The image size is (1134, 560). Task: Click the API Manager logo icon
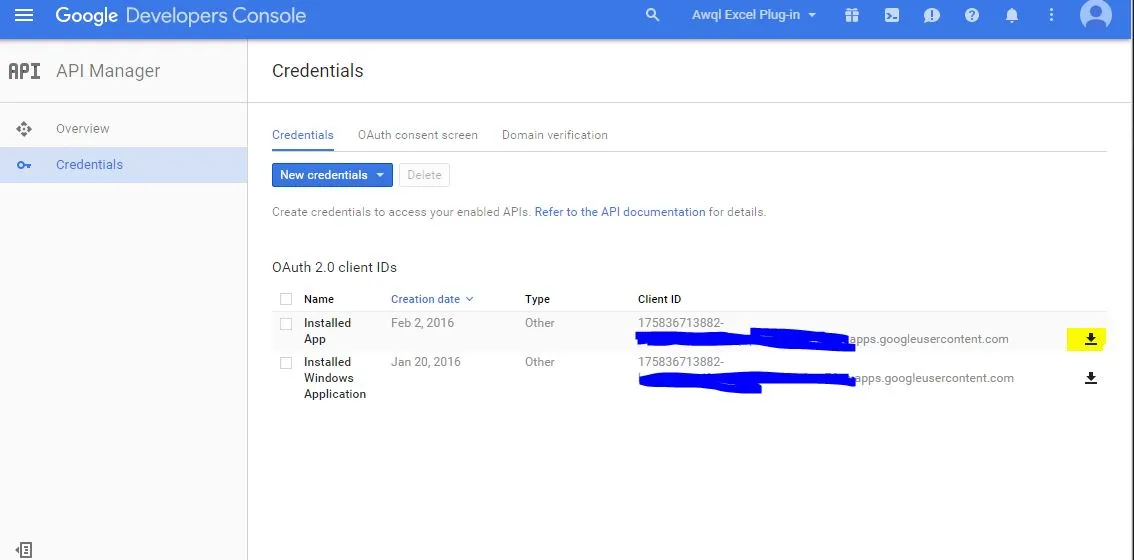tap(24, 71)
